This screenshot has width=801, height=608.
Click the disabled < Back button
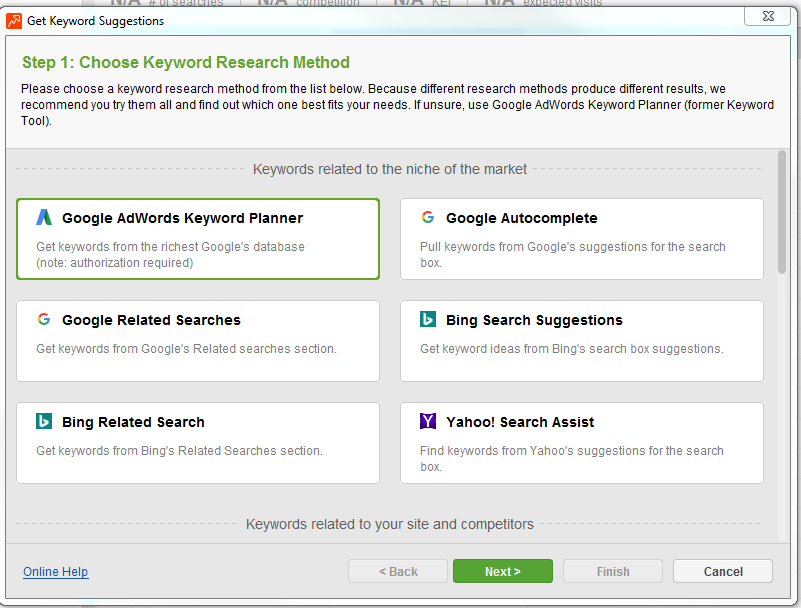(398, 571)
